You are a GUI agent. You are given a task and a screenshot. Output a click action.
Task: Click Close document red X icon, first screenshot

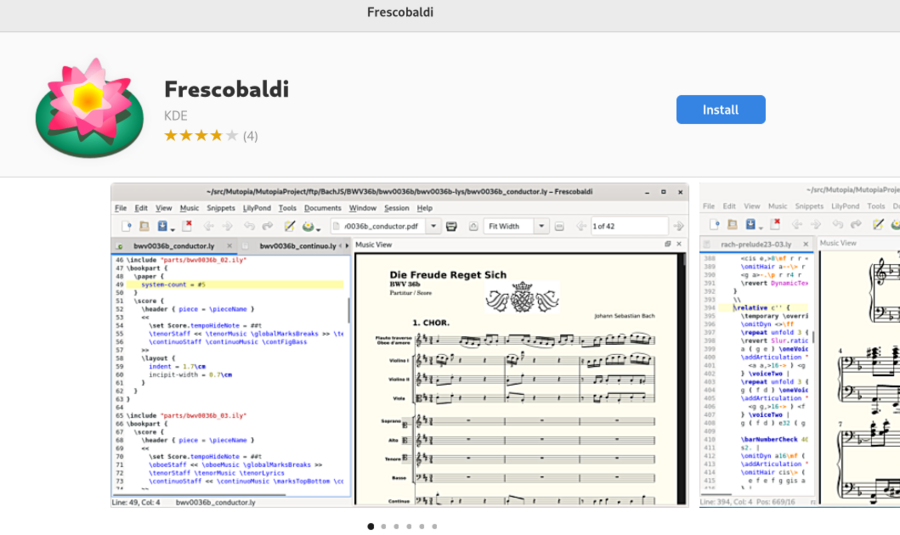coord(187,226)
